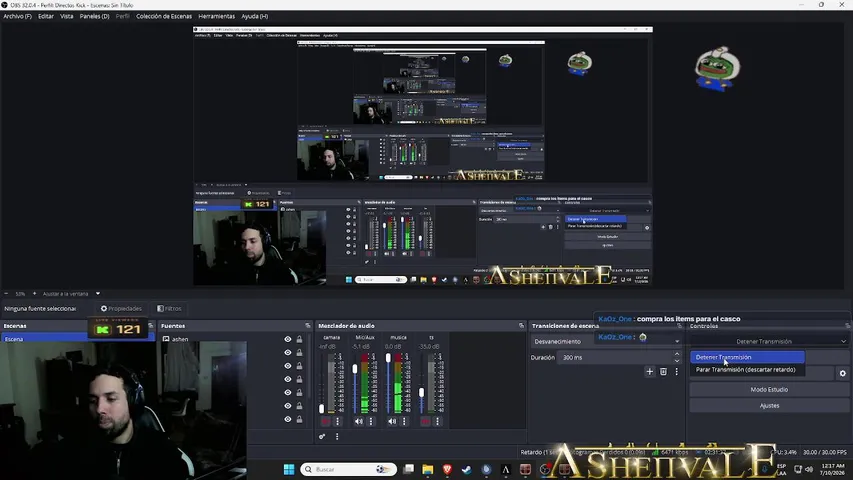Open the camara channel options menu
853x480 pixels.
pyautogui.click(x=337, y=421)
